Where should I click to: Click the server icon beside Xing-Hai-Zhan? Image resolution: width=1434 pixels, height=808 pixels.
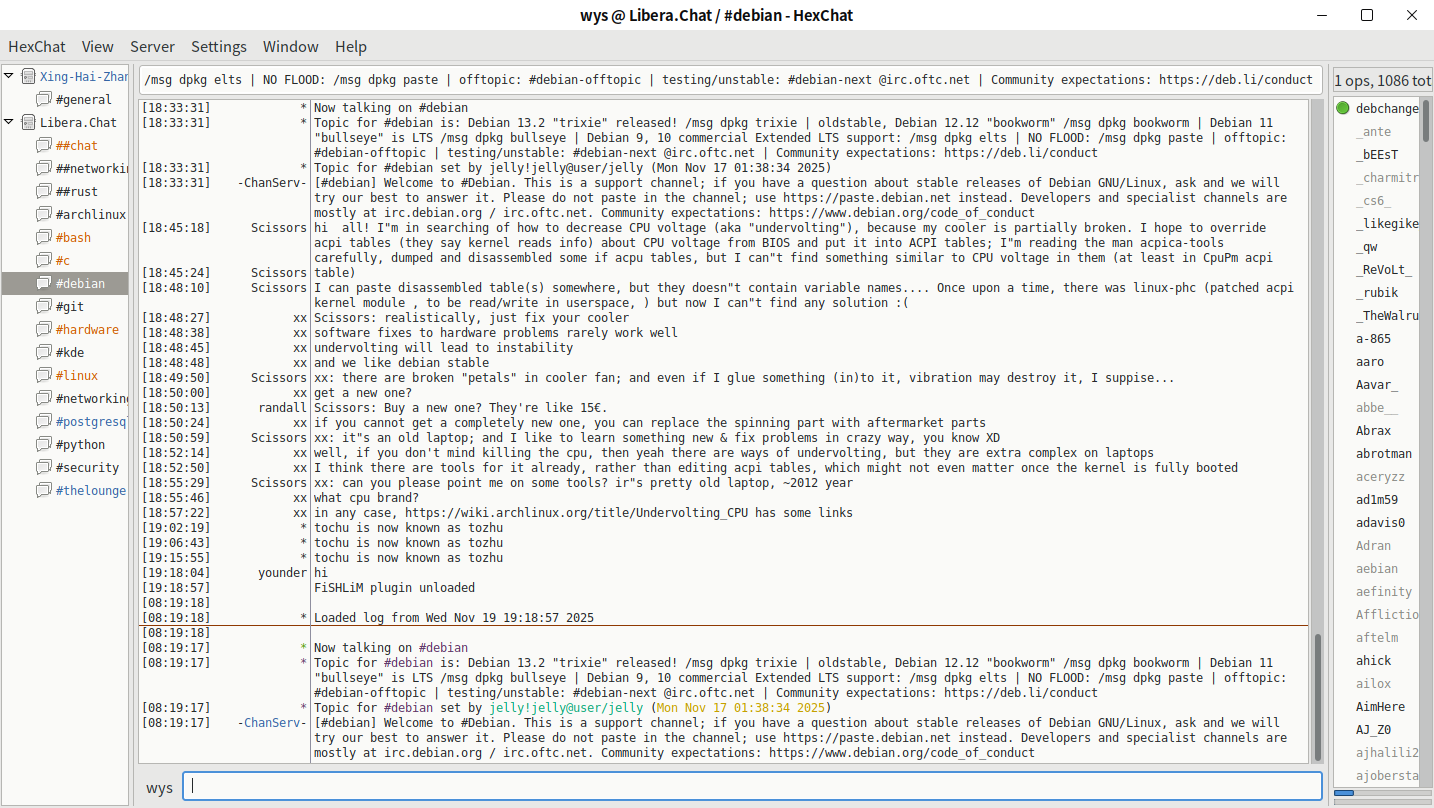(28, 77)
